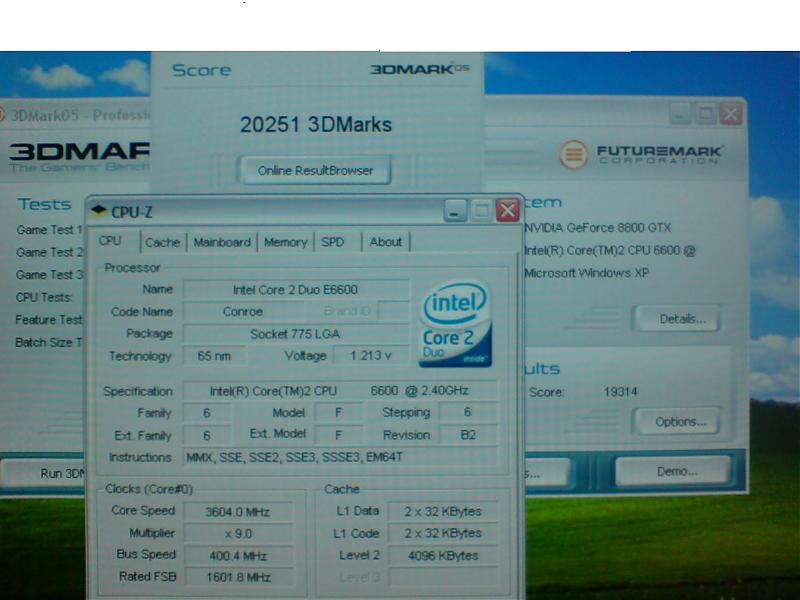800x600 pixels.
Task: Click the 'Processor' group label
Action: [132, 267]
